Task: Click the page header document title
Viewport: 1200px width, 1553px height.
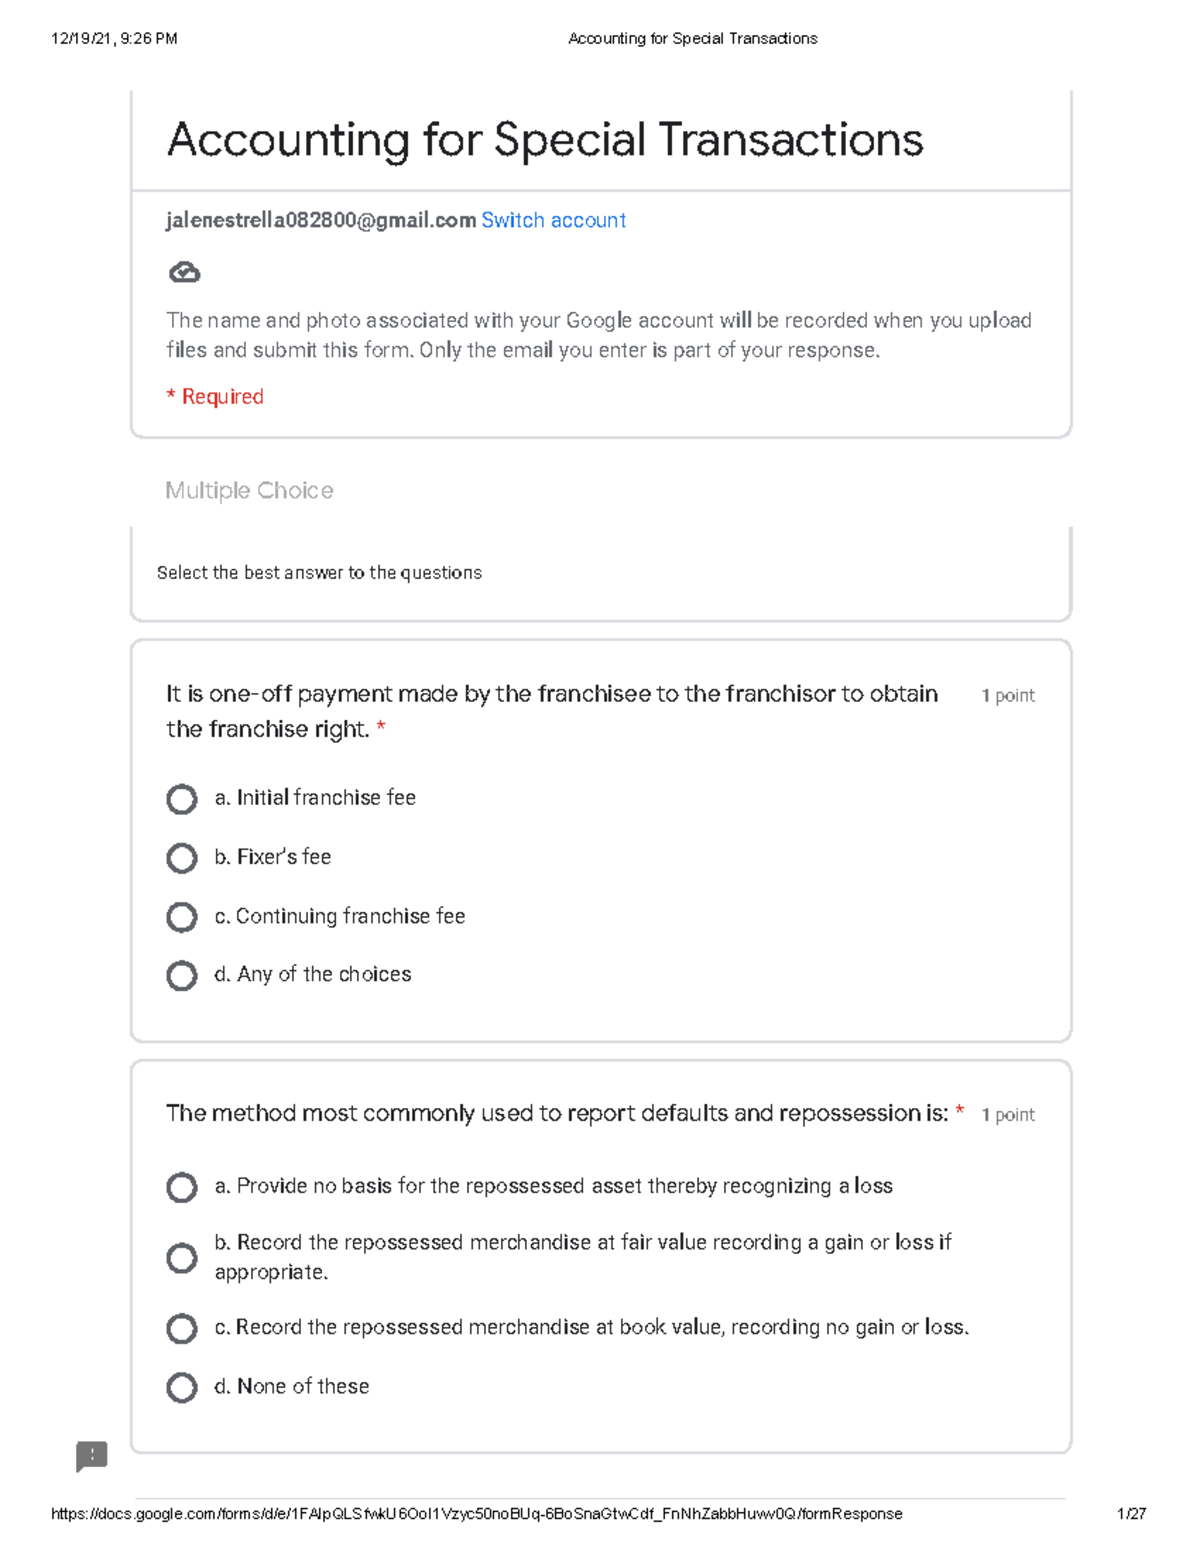Action: (692, 39)
